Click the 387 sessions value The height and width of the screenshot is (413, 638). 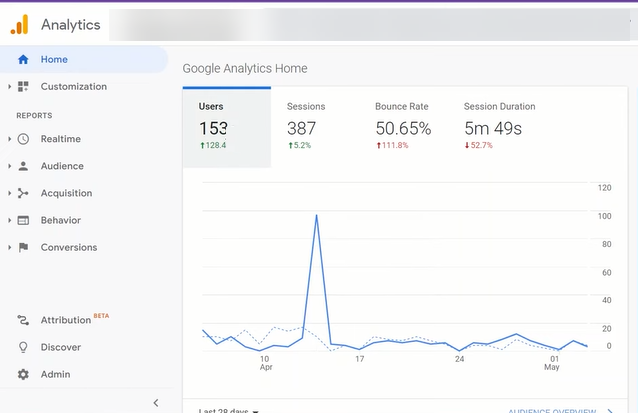pos(301,129)
